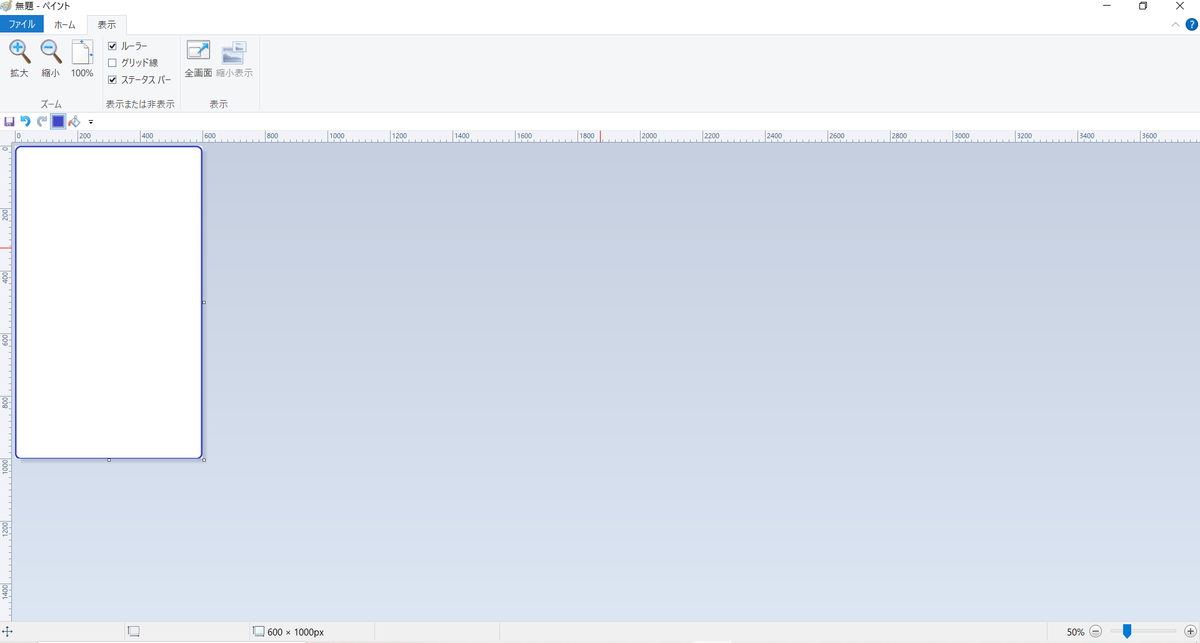
Task: Click the save icon in quick access toolbar
Action: coord(10,121)
